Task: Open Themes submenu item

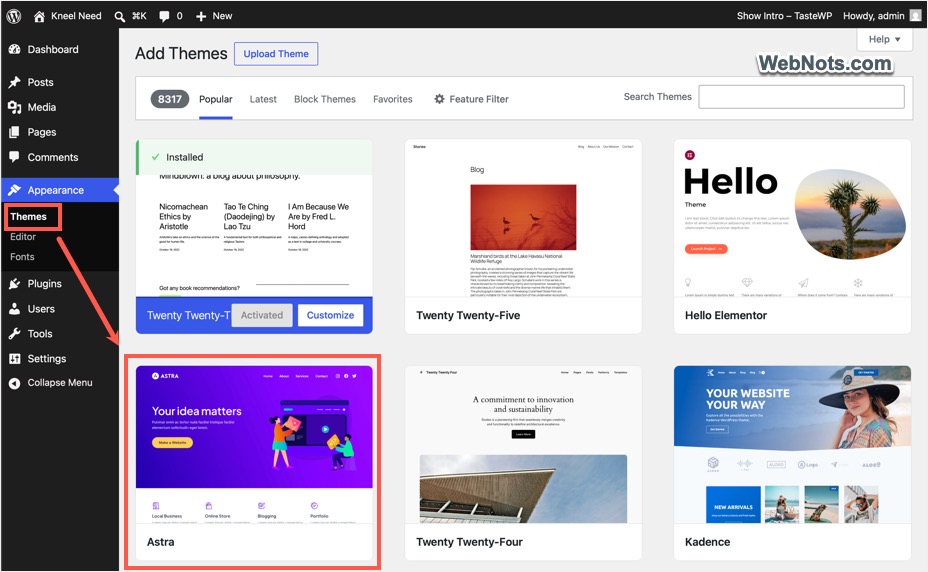Action: (28, 217)
